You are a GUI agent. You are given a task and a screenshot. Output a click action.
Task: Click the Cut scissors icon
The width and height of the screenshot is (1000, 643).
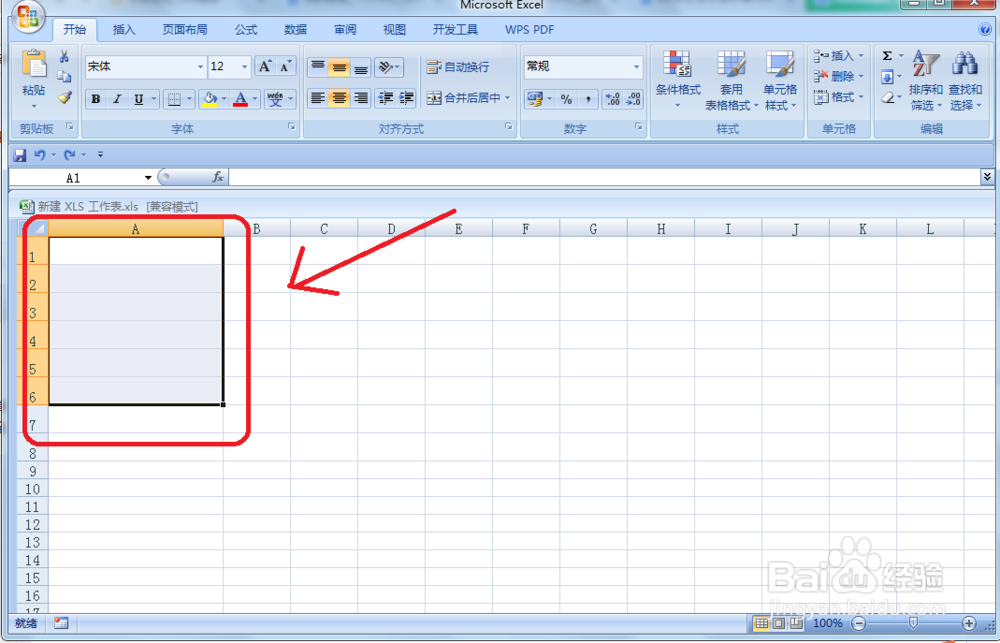tap(64, 57)
